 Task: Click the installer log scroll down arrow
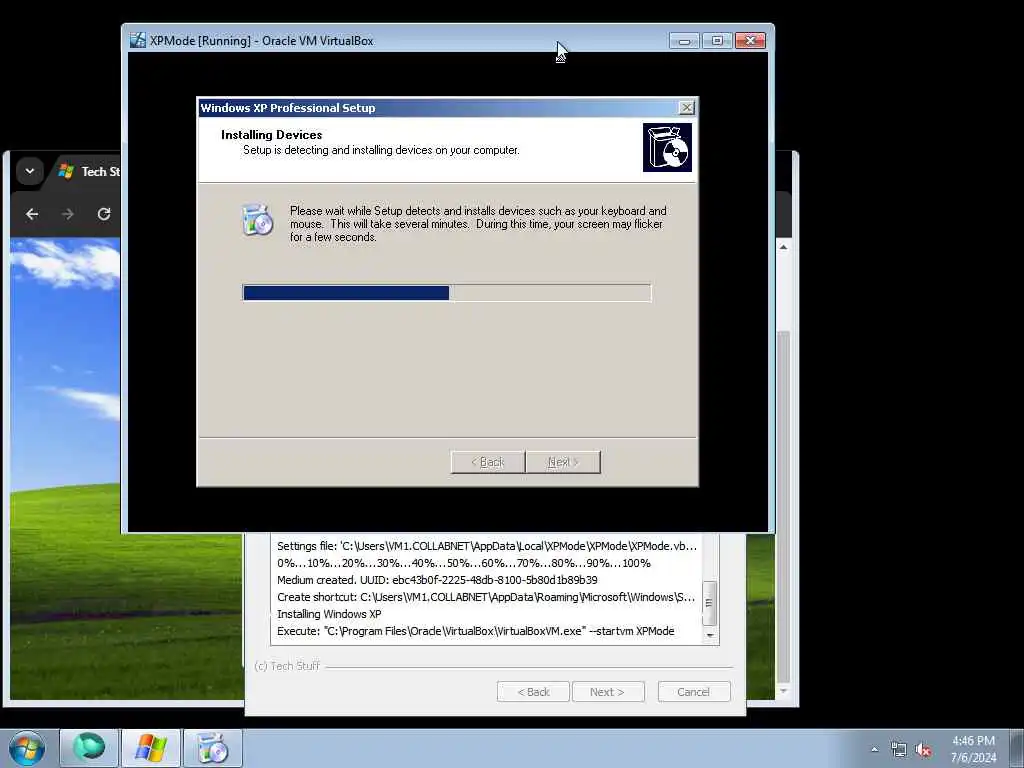(x=710, y=635)
